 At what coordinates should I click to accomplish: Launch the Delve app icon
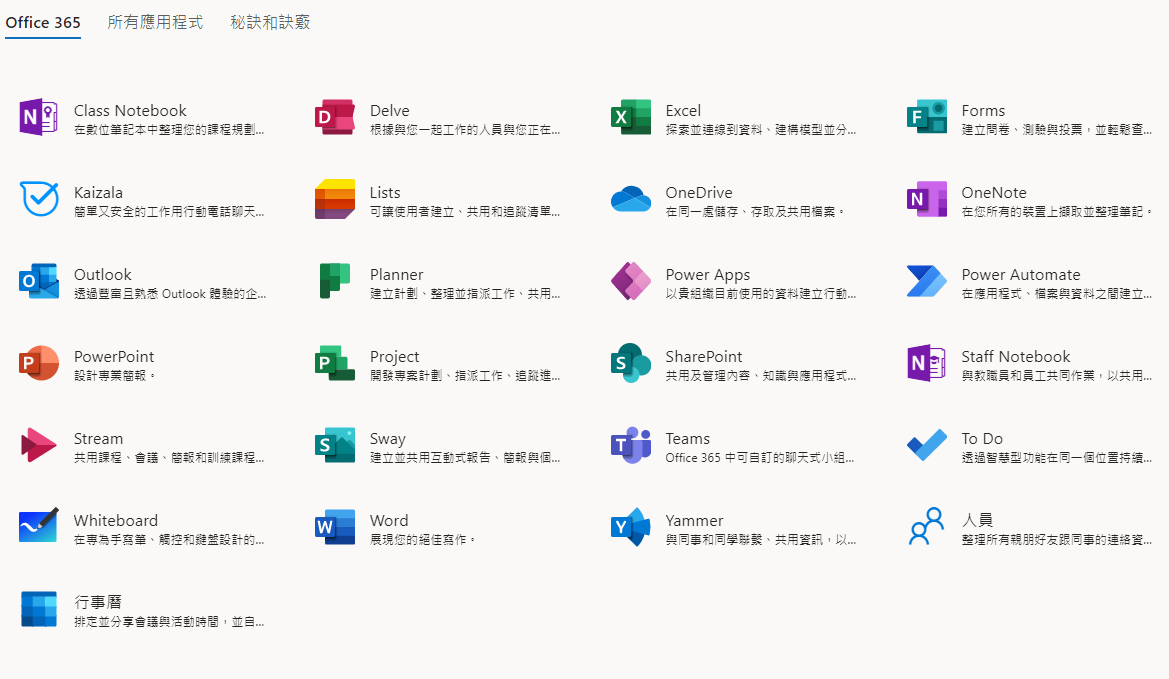(x=335, y=117)
